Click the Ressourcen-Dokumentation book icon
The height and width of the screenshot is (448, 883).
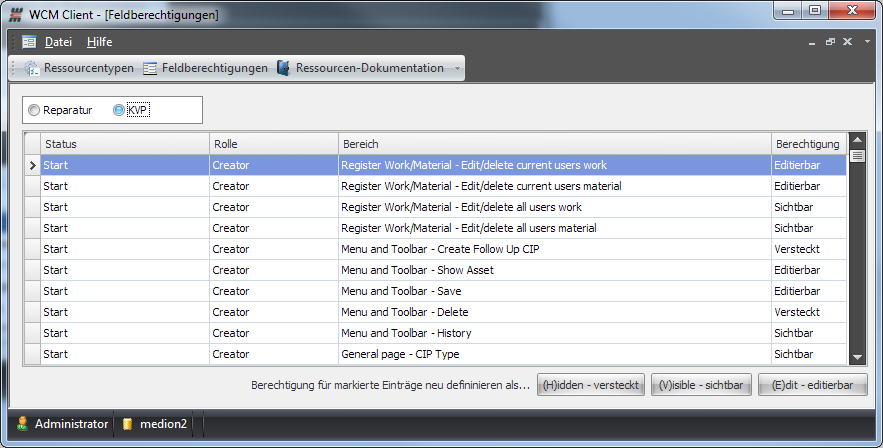(x=283, y=69)
